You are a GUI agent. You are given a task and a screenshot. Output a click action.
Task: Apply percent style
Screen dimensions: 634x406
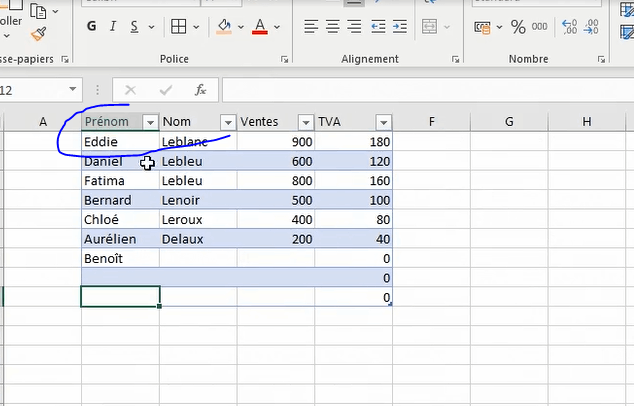click(518, 27)
